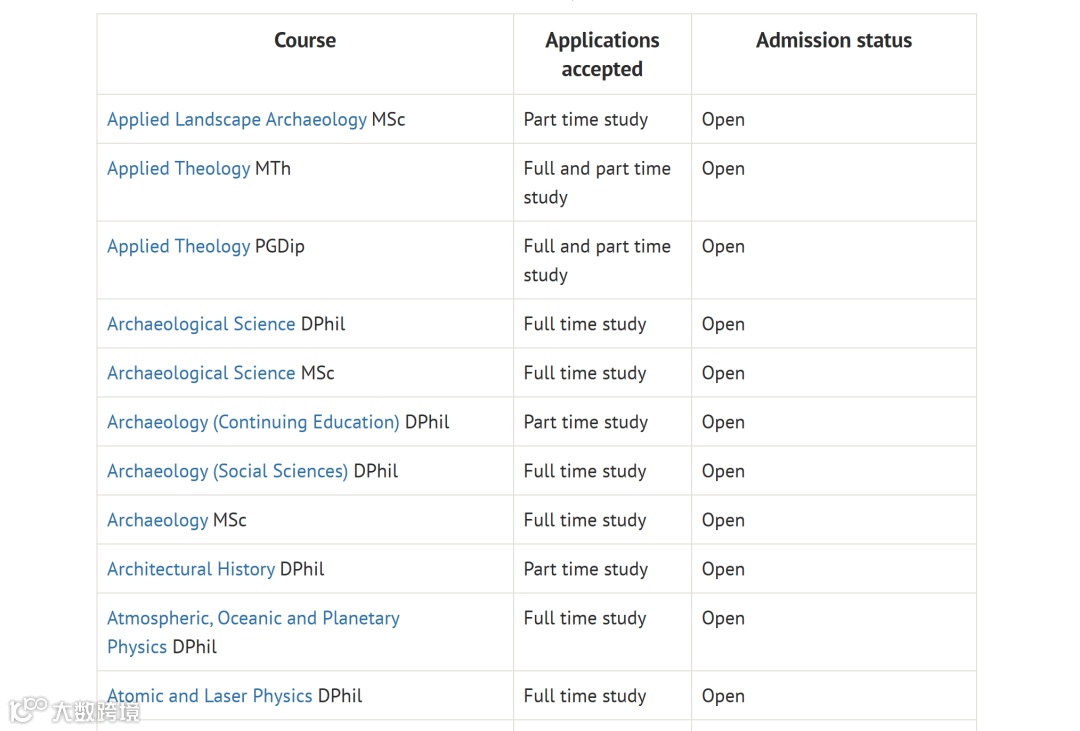Open Archaeology (Continuing Education) DPhil link
Viewport: 1080px width, 731px height.
(253, 422)
